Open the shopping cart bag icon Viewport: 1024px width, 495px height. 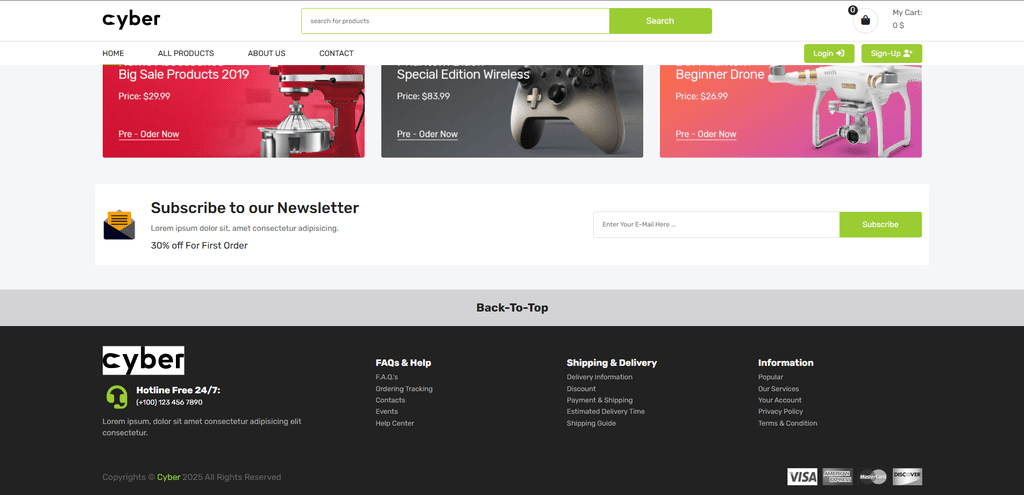coord(865,20)
